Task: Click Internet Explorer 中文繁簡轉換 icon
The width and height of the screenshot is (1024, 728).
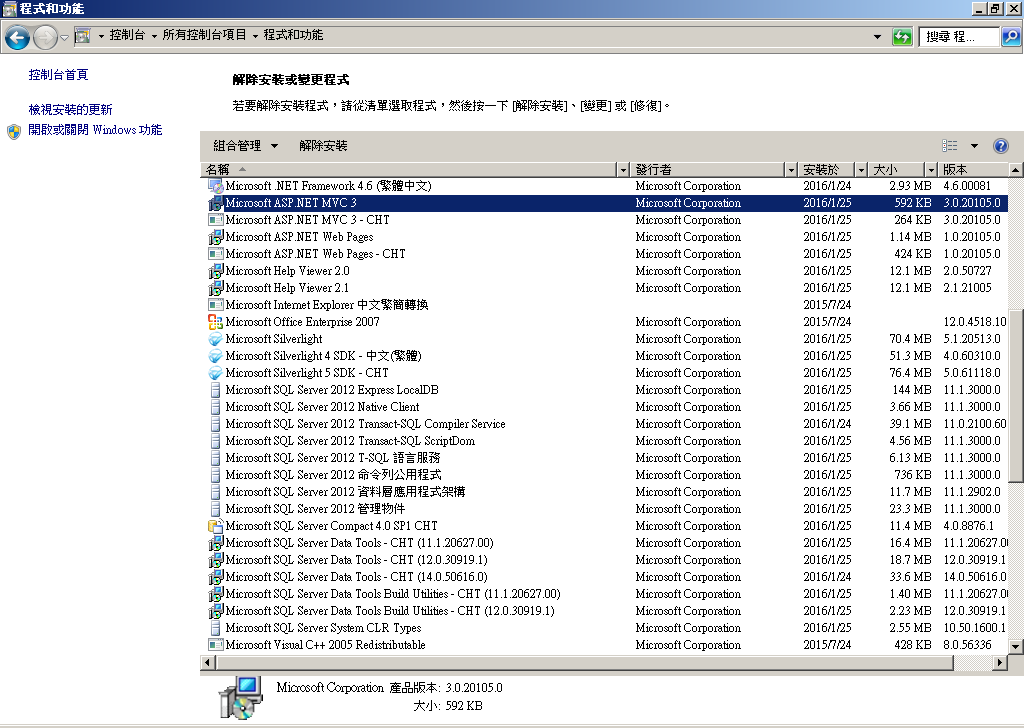Action: (x=215, y=305)
